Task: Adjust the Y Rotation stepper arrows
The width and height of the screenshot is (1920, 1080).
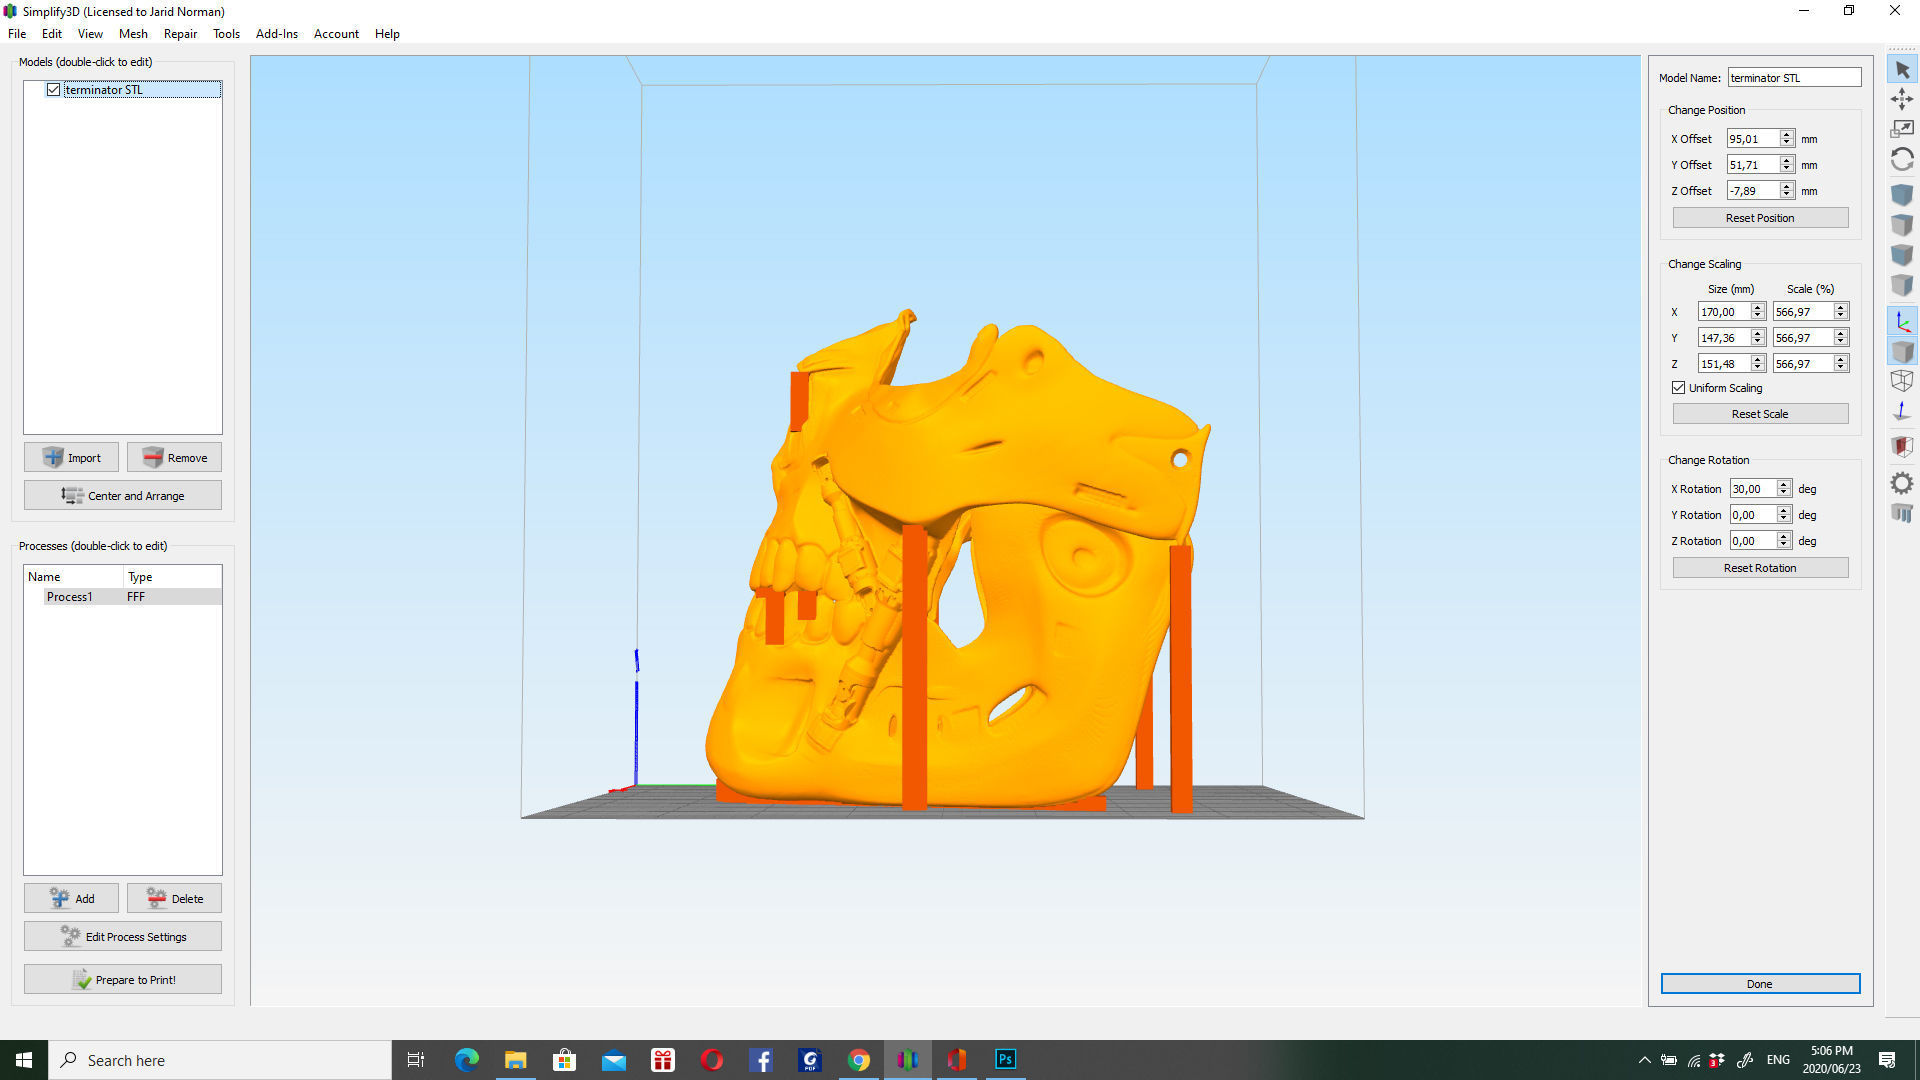Action: tap(1783, 515)
